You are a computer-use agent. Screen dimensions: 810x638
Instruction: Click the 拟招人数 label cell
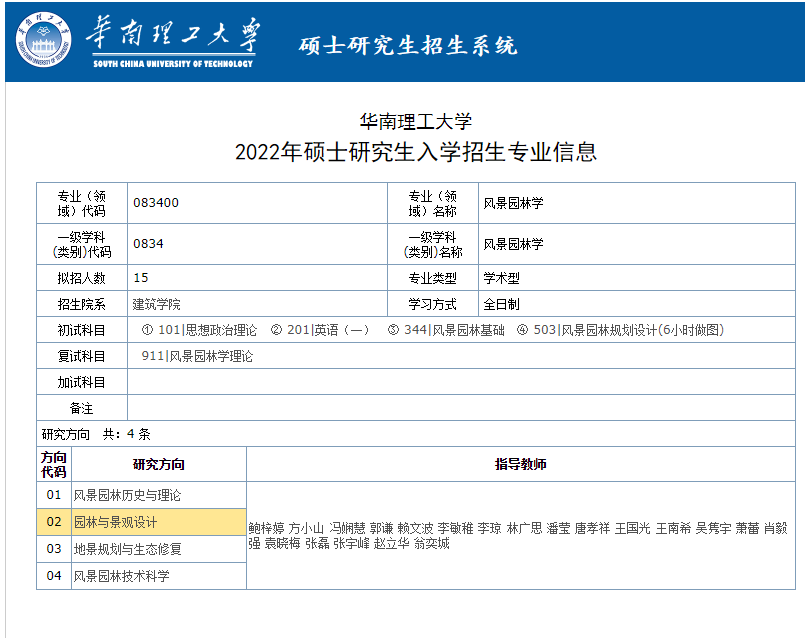[82, 278]
